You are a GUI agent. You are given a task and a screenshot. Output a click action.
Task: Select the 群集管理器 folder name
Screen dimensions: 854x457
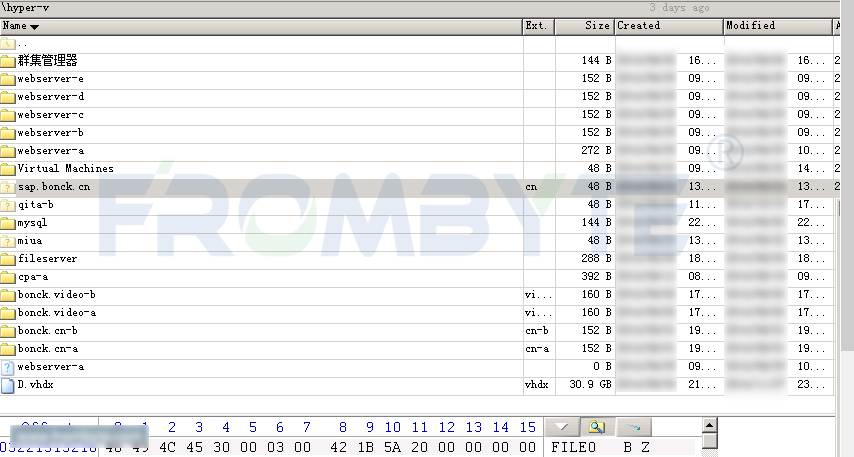pyautogui.click(x=47, y=60)
